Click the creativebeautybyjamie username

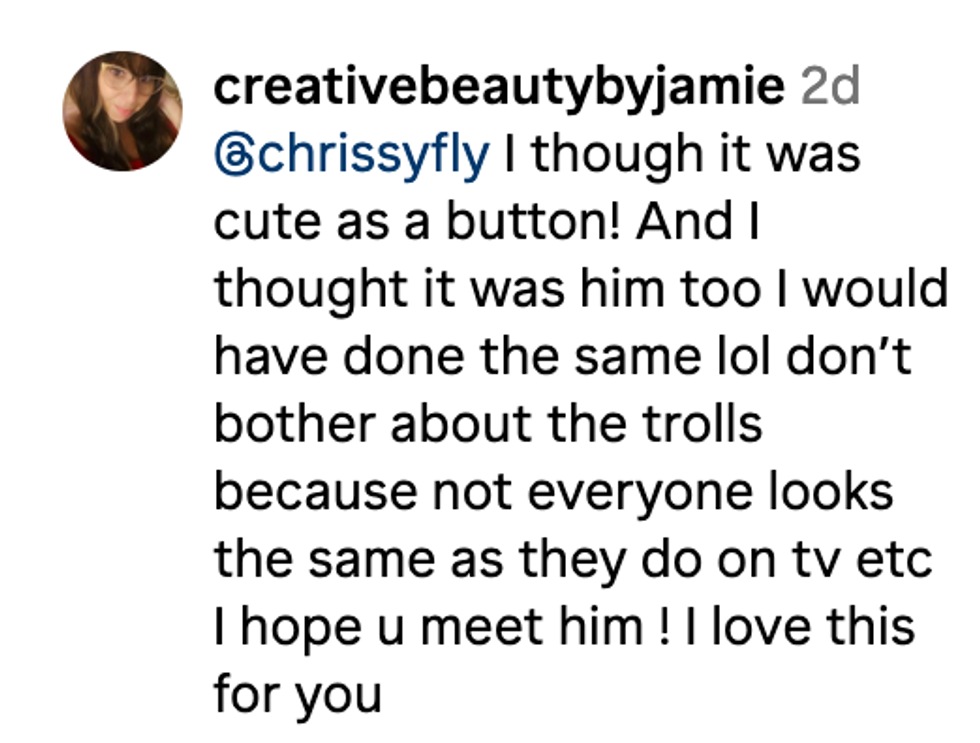pyautogui.click(x=499, y=88)
